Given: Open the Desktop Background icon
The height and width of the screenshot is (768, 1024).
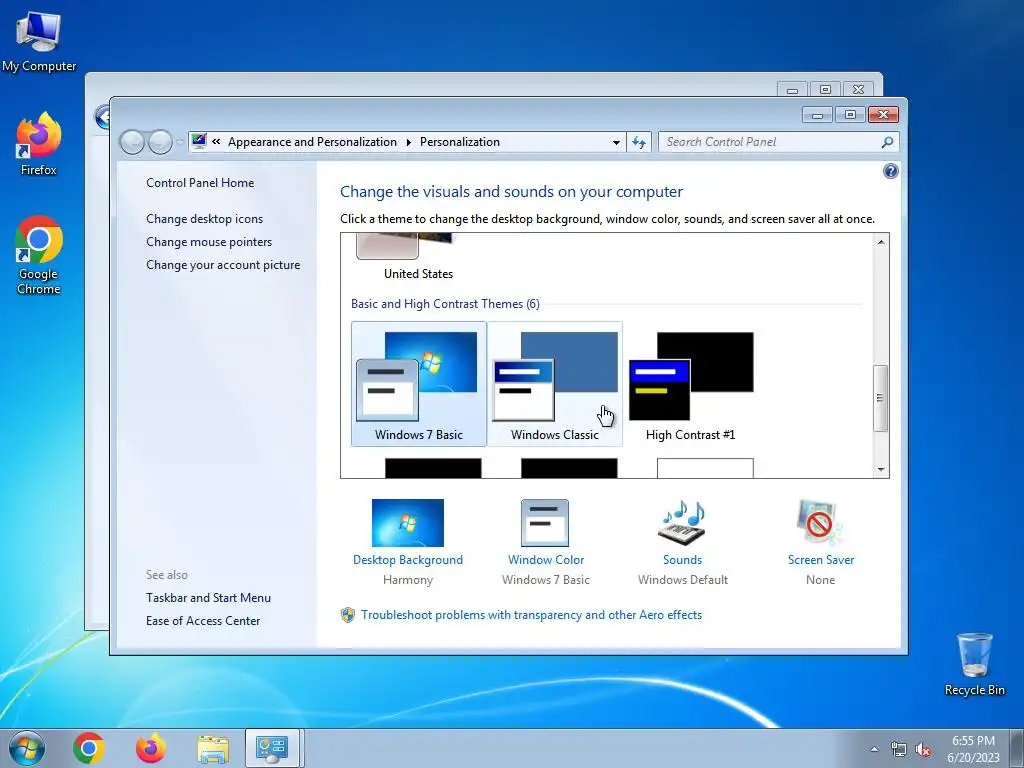Looking at the screenshot, I should point(408,522).
